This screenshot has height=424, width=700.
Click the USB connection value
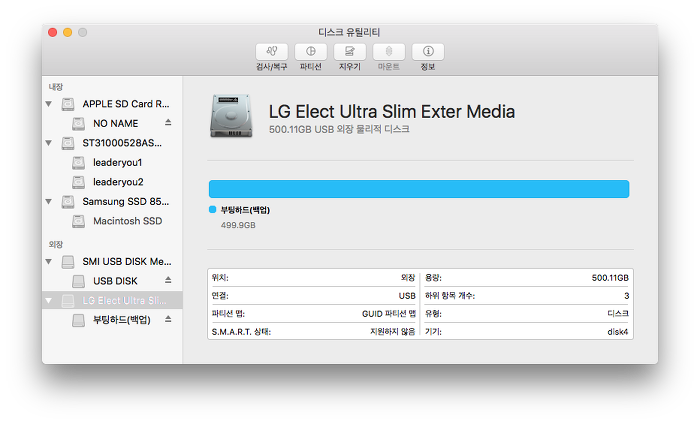click(x=407, y=296)
